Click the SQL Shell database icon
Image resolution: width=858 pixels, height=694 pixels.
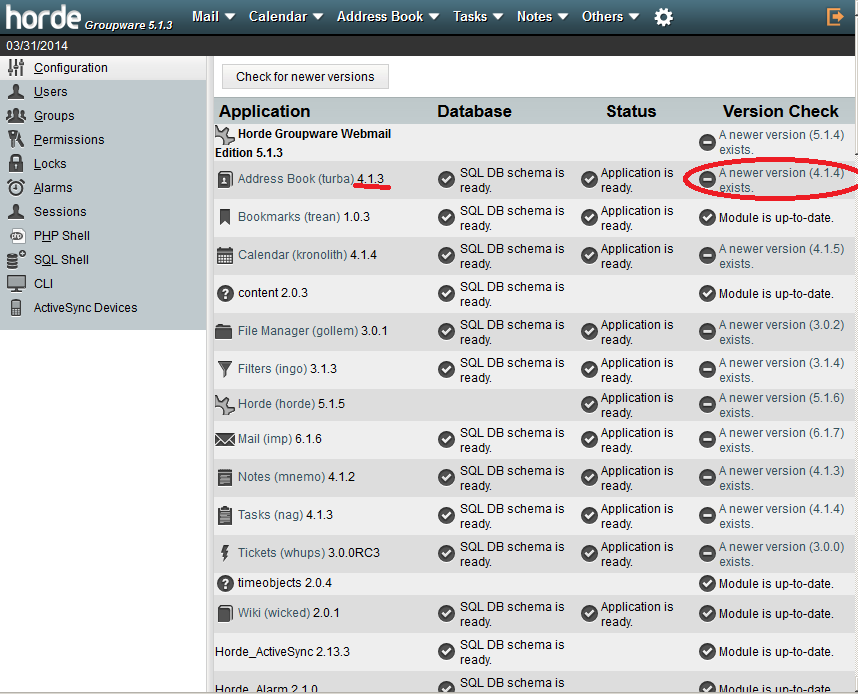point(16,259)
